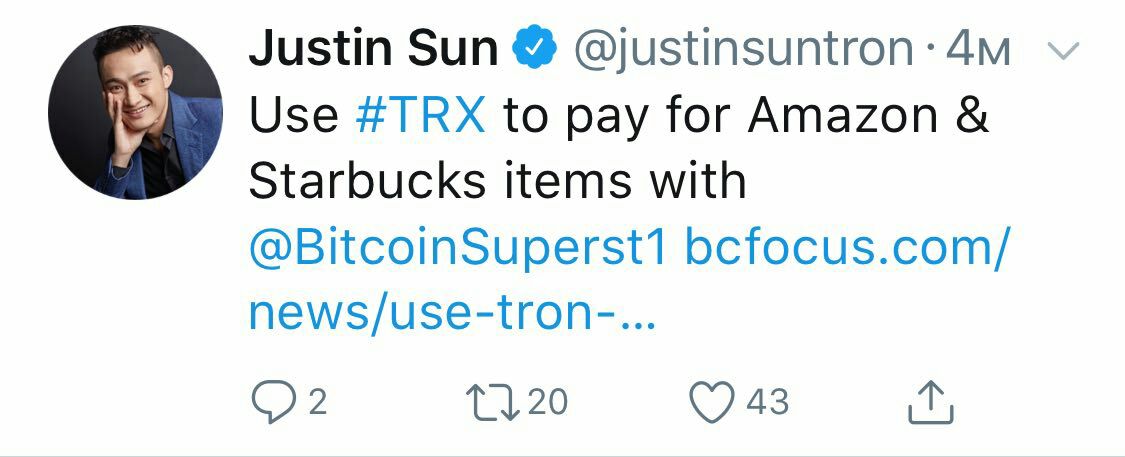The image size is (1125, 457).
Task: Click the 'Starbucks items with' tweet text
Action: (498, 181)
